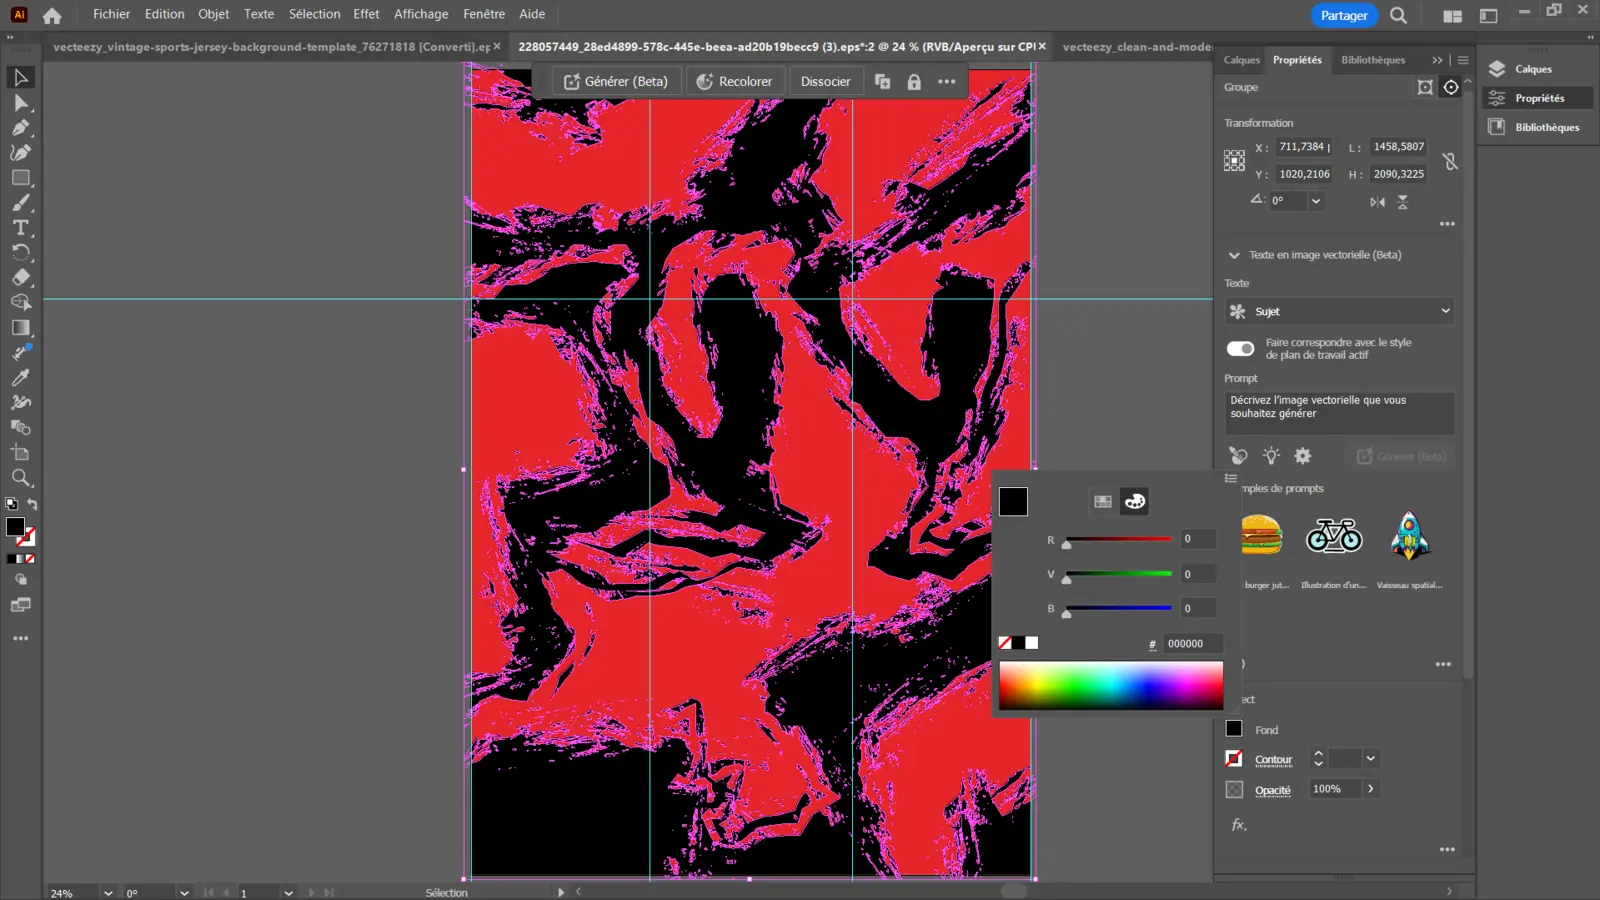Toggle match active artboard style switch

coord(1240,348)
